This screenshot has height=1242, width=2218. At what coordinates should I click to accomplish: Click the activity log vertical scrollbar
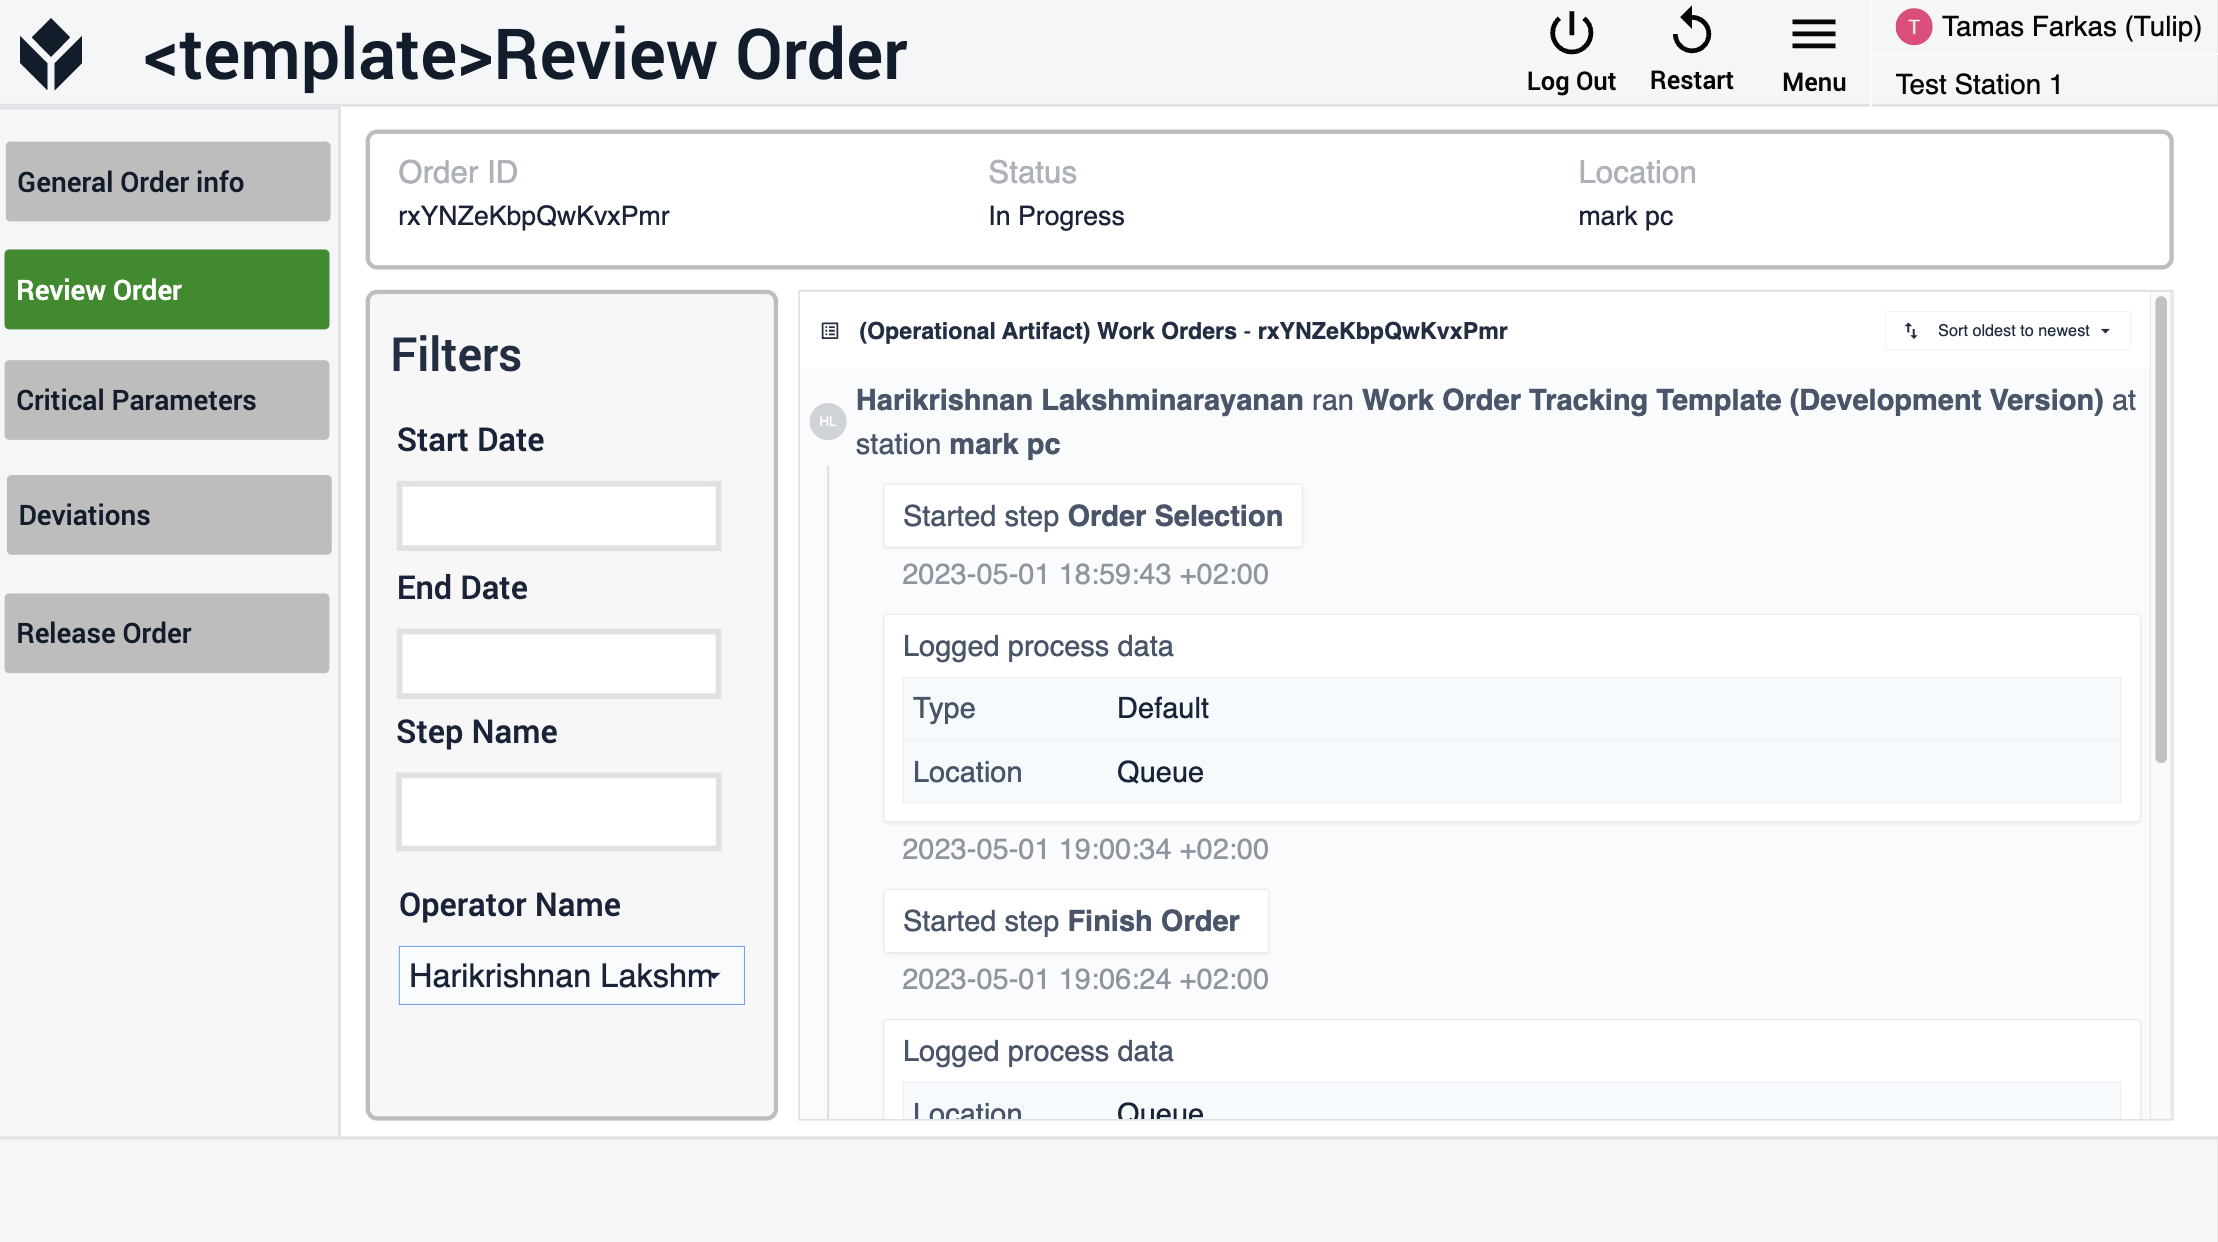click(x=2161, y=530)
